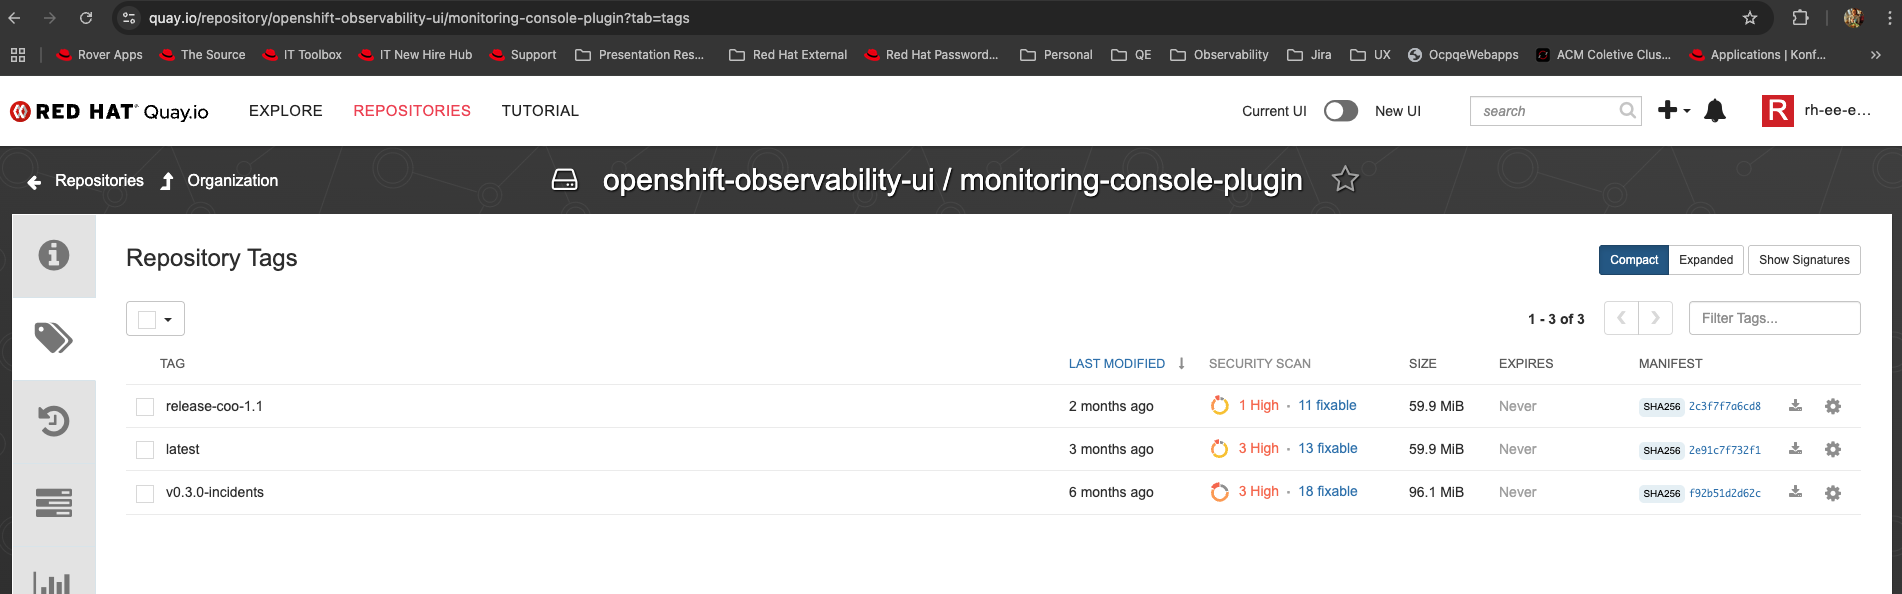This screenshot has width=1902, height=594.
Task: Expand the plus create-new dropdown
Action: tap(1673, 111)
